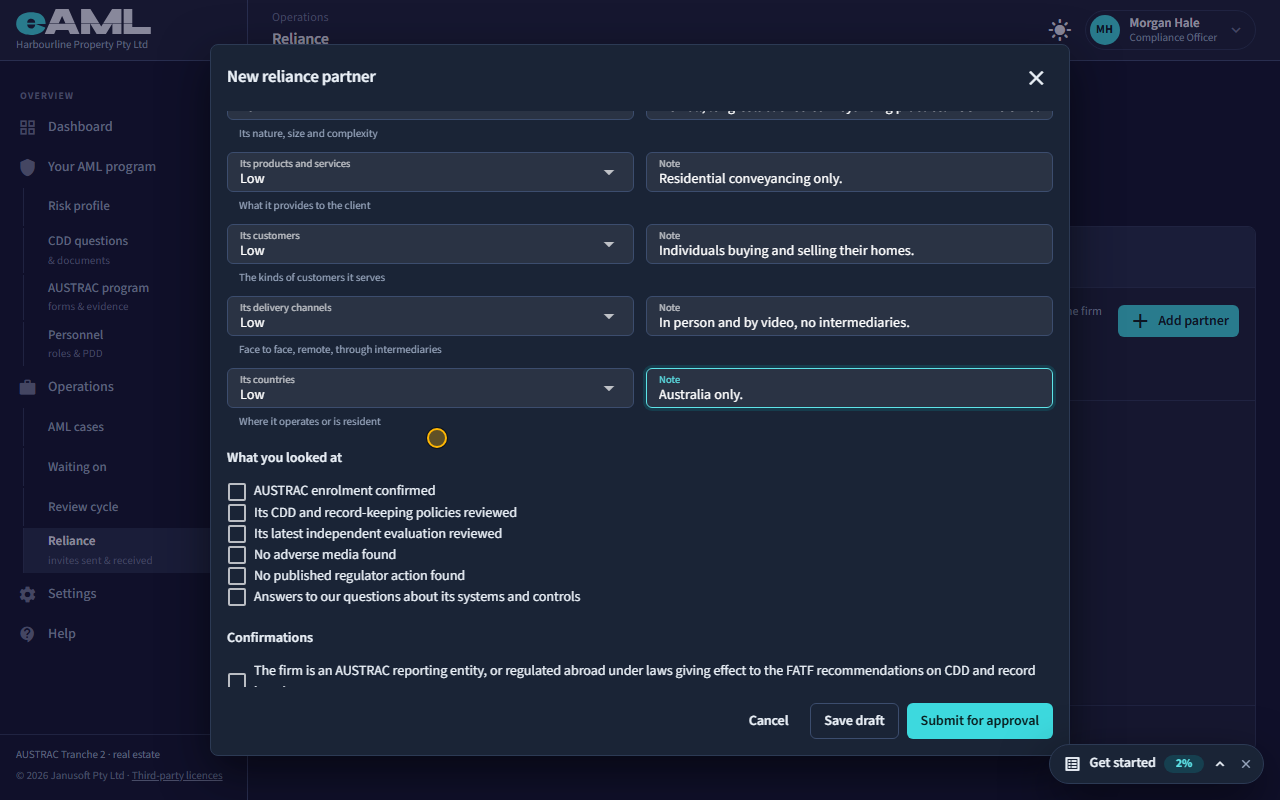Select Waiting on in sidebar
The image size is (1280, 800).
click(x=77, y=467)
